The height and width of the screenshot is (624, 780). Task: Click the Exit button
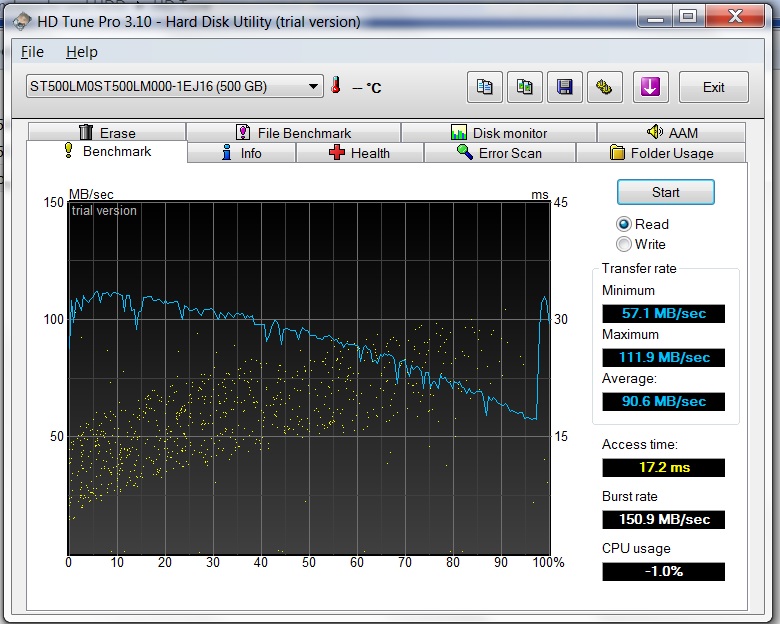713,87
